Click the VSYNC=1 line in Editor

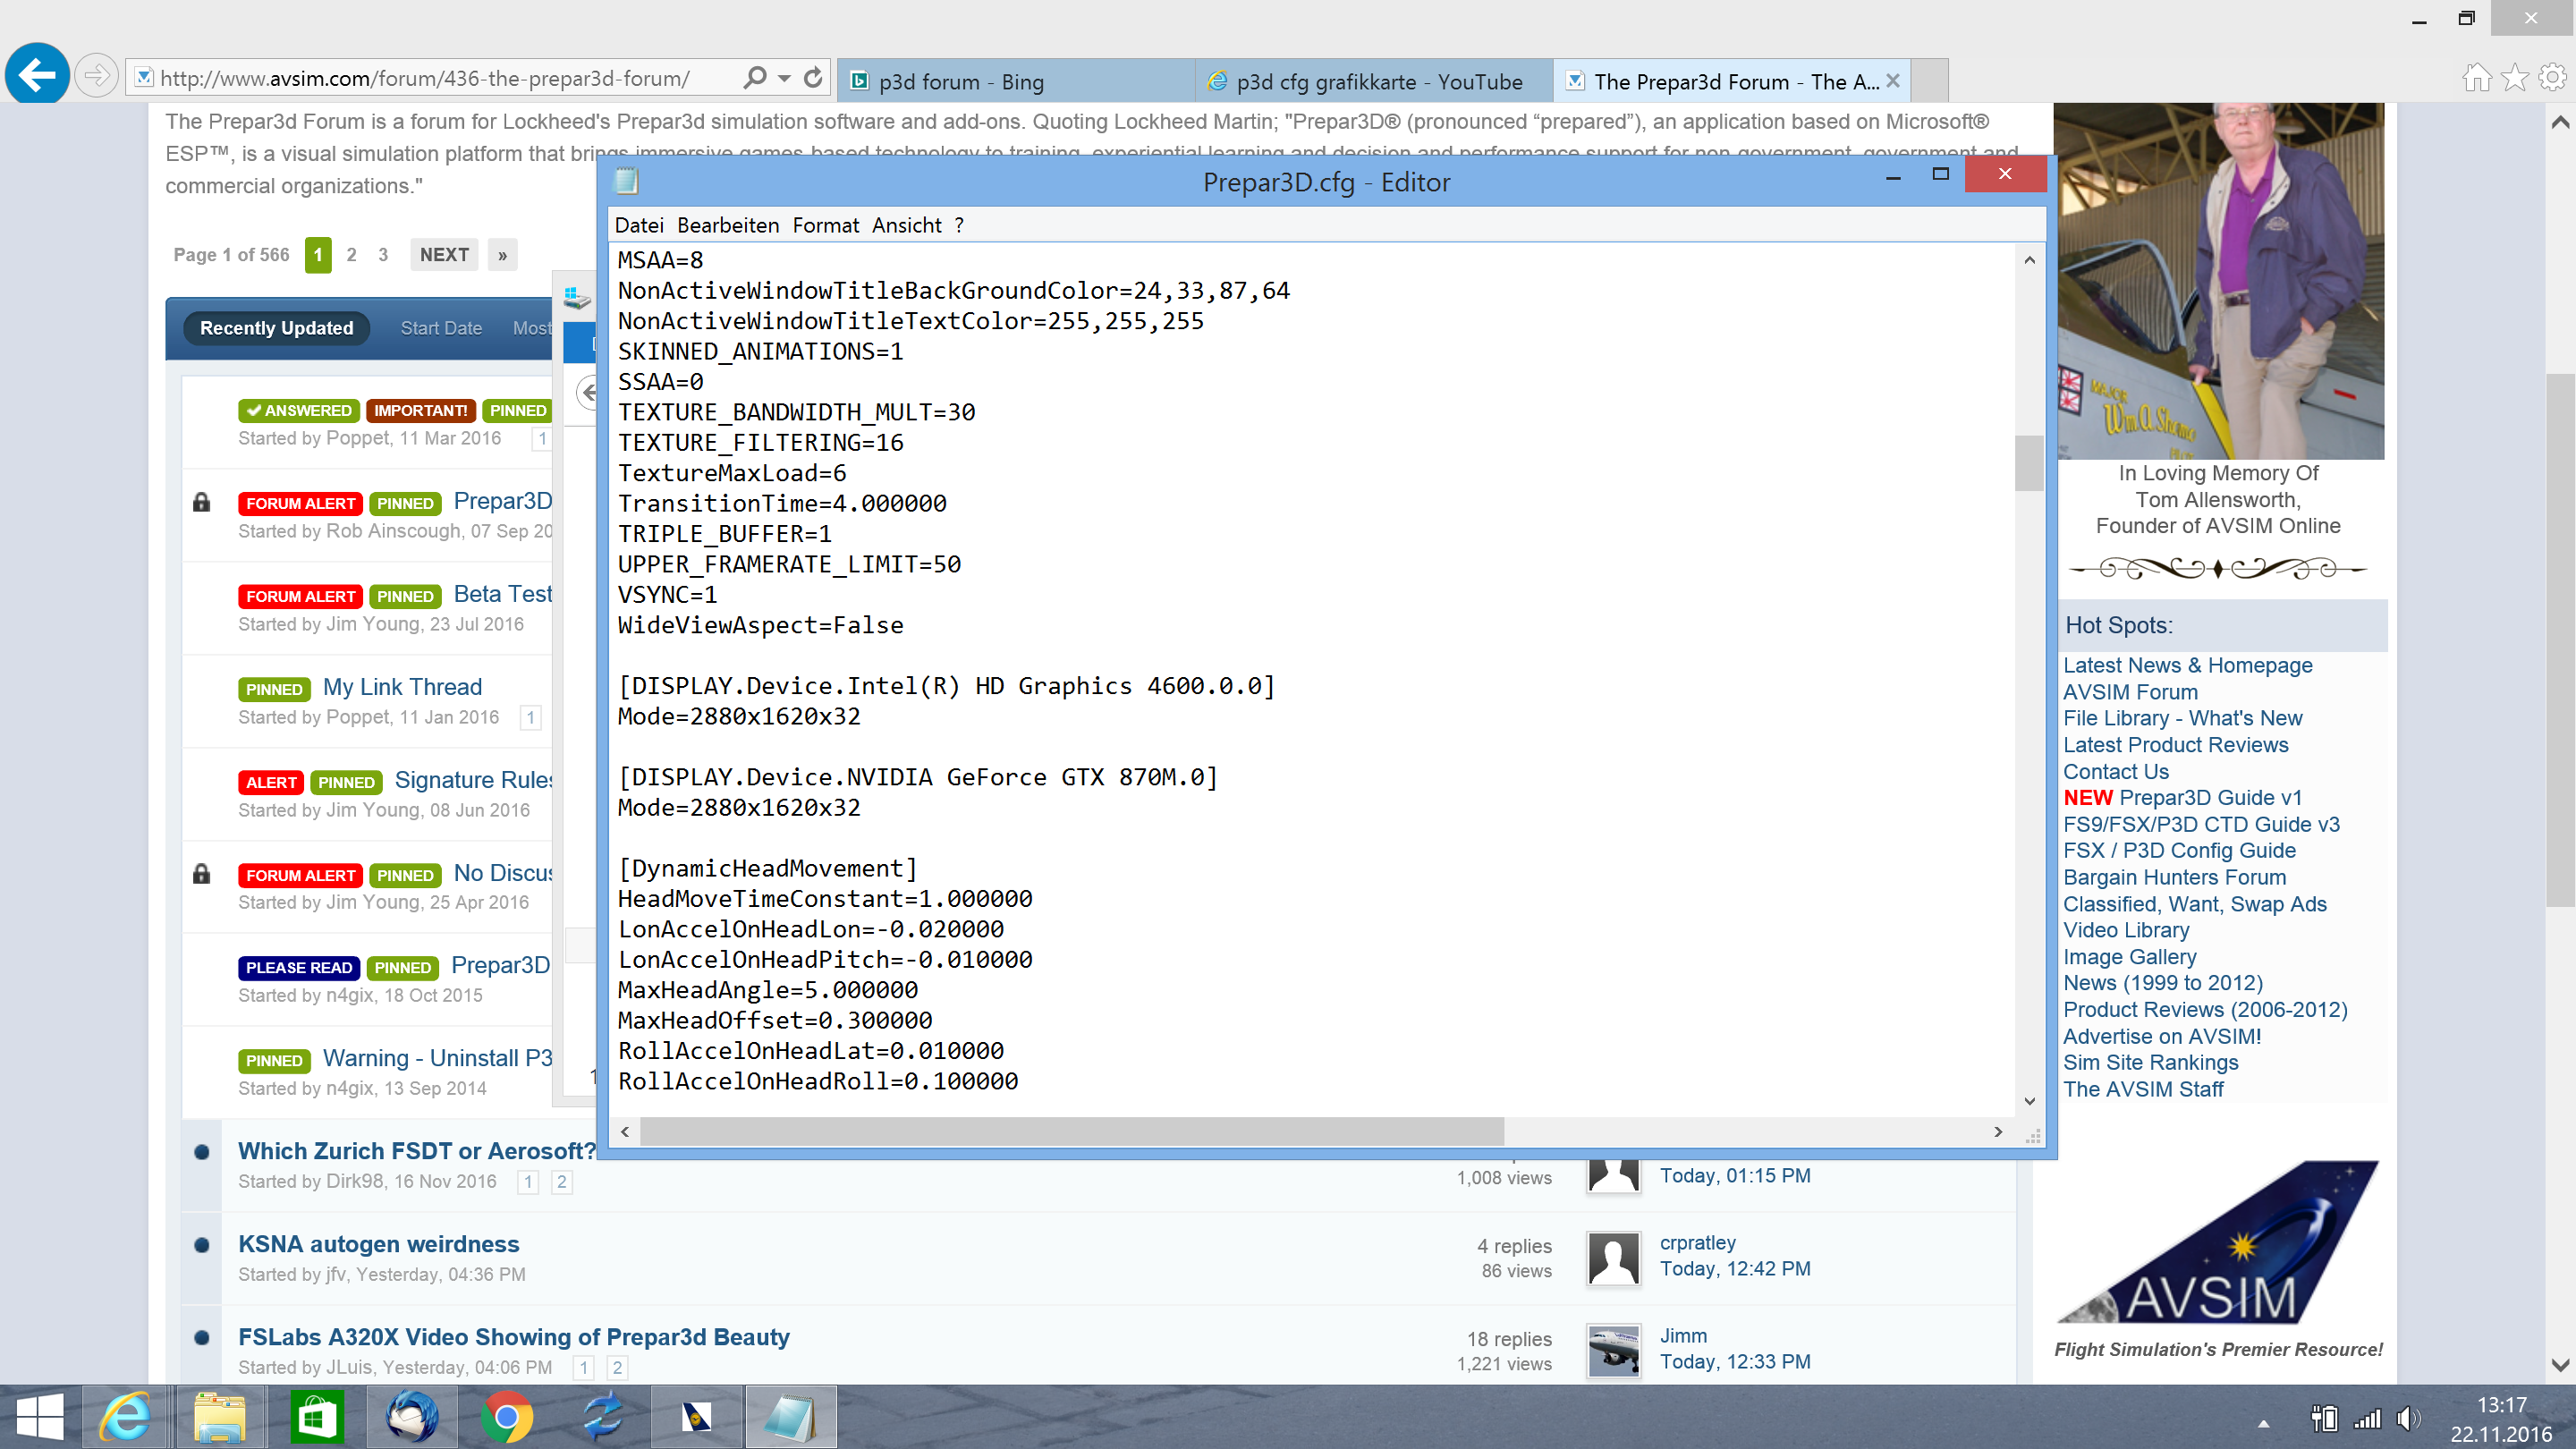667,595
